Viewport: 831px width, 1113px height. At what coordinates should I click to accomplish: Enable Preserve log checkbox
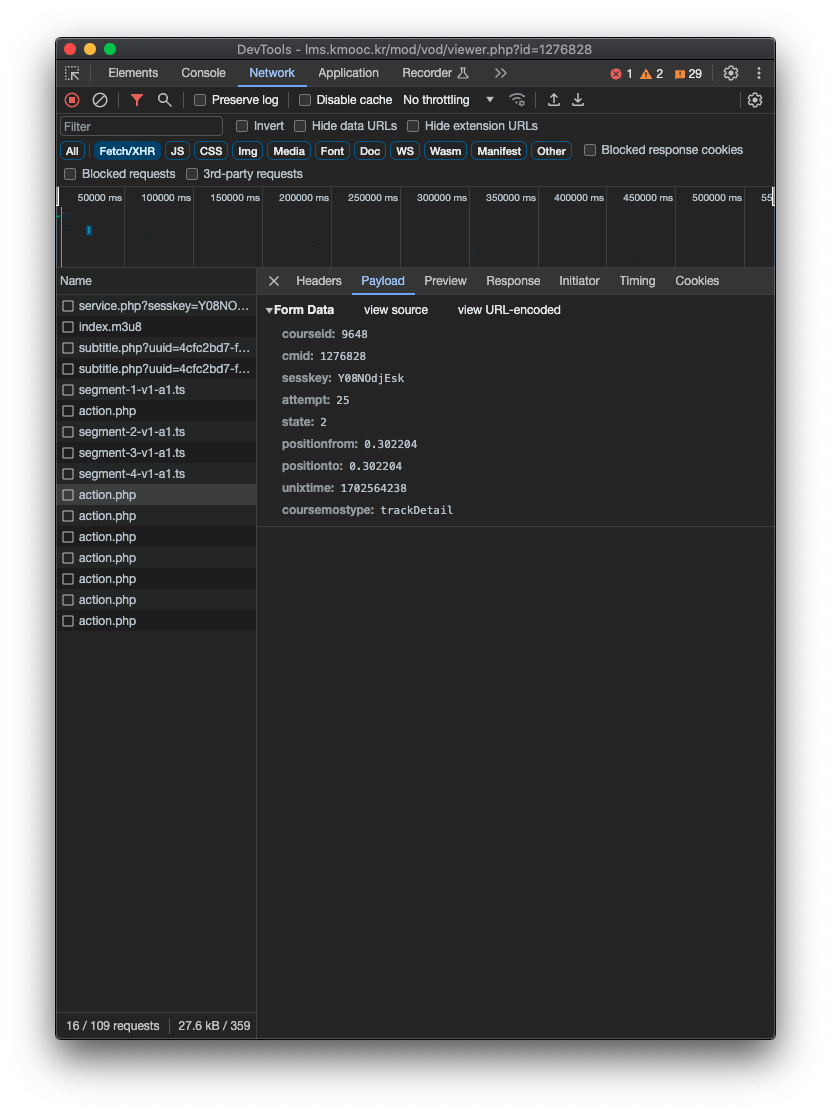(x=200, y=100)
